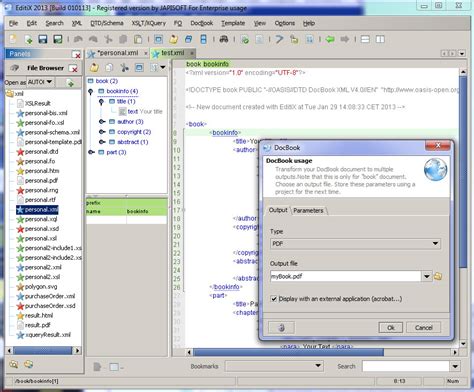Viewport: 474px width, 392px height.
Task: Open the XSLT/XQuery menu
Action: pyautogui.click(x=149, y=23)
